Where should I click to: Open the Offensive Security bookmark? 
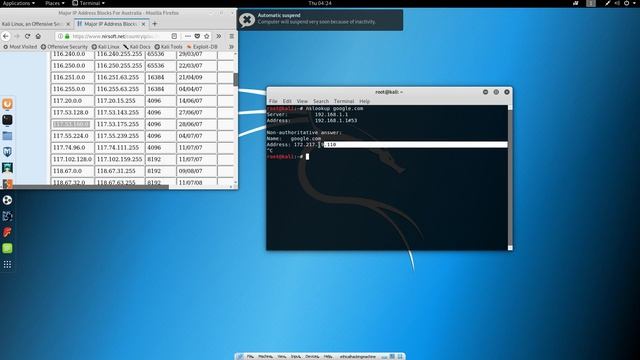[64, 47]
